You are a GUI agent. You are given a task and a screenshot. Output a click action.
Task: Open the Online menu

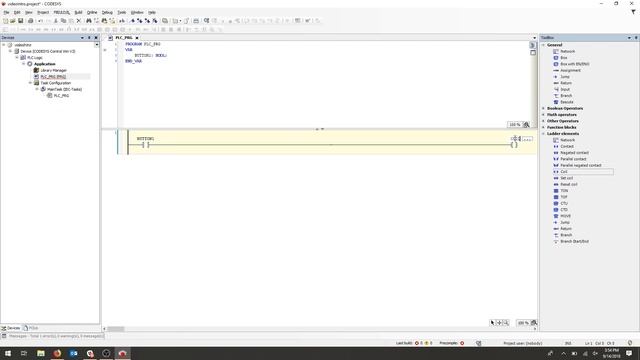click(x=92, y=13)
